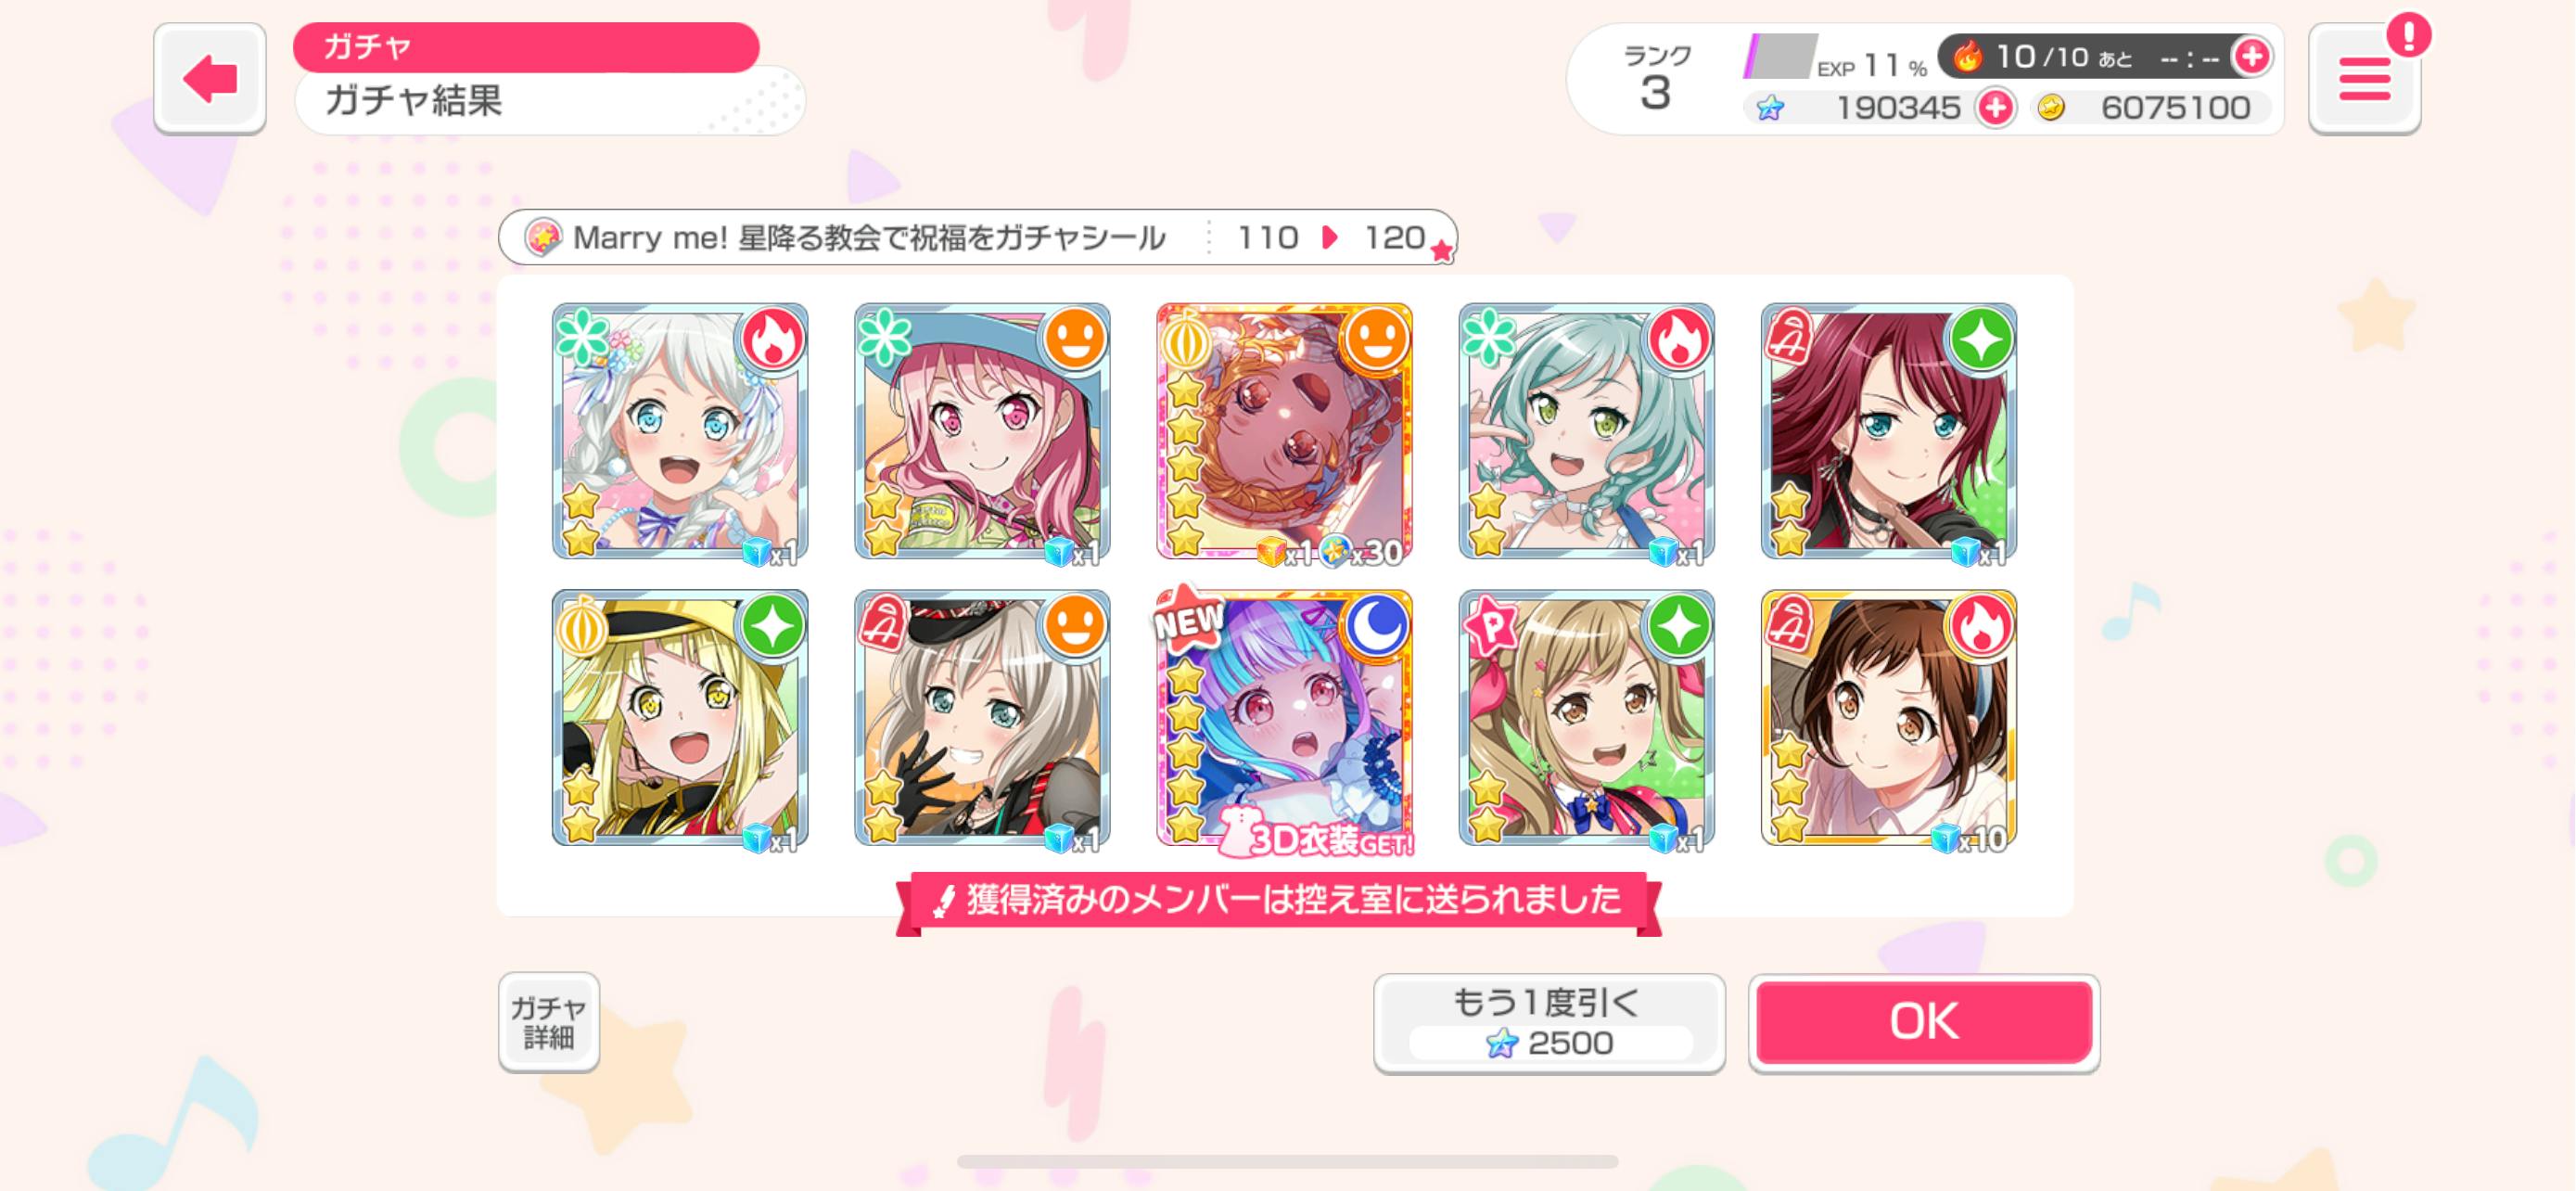
Task: Add stars using the plus beside 190345
Action: coord(1996,107)
